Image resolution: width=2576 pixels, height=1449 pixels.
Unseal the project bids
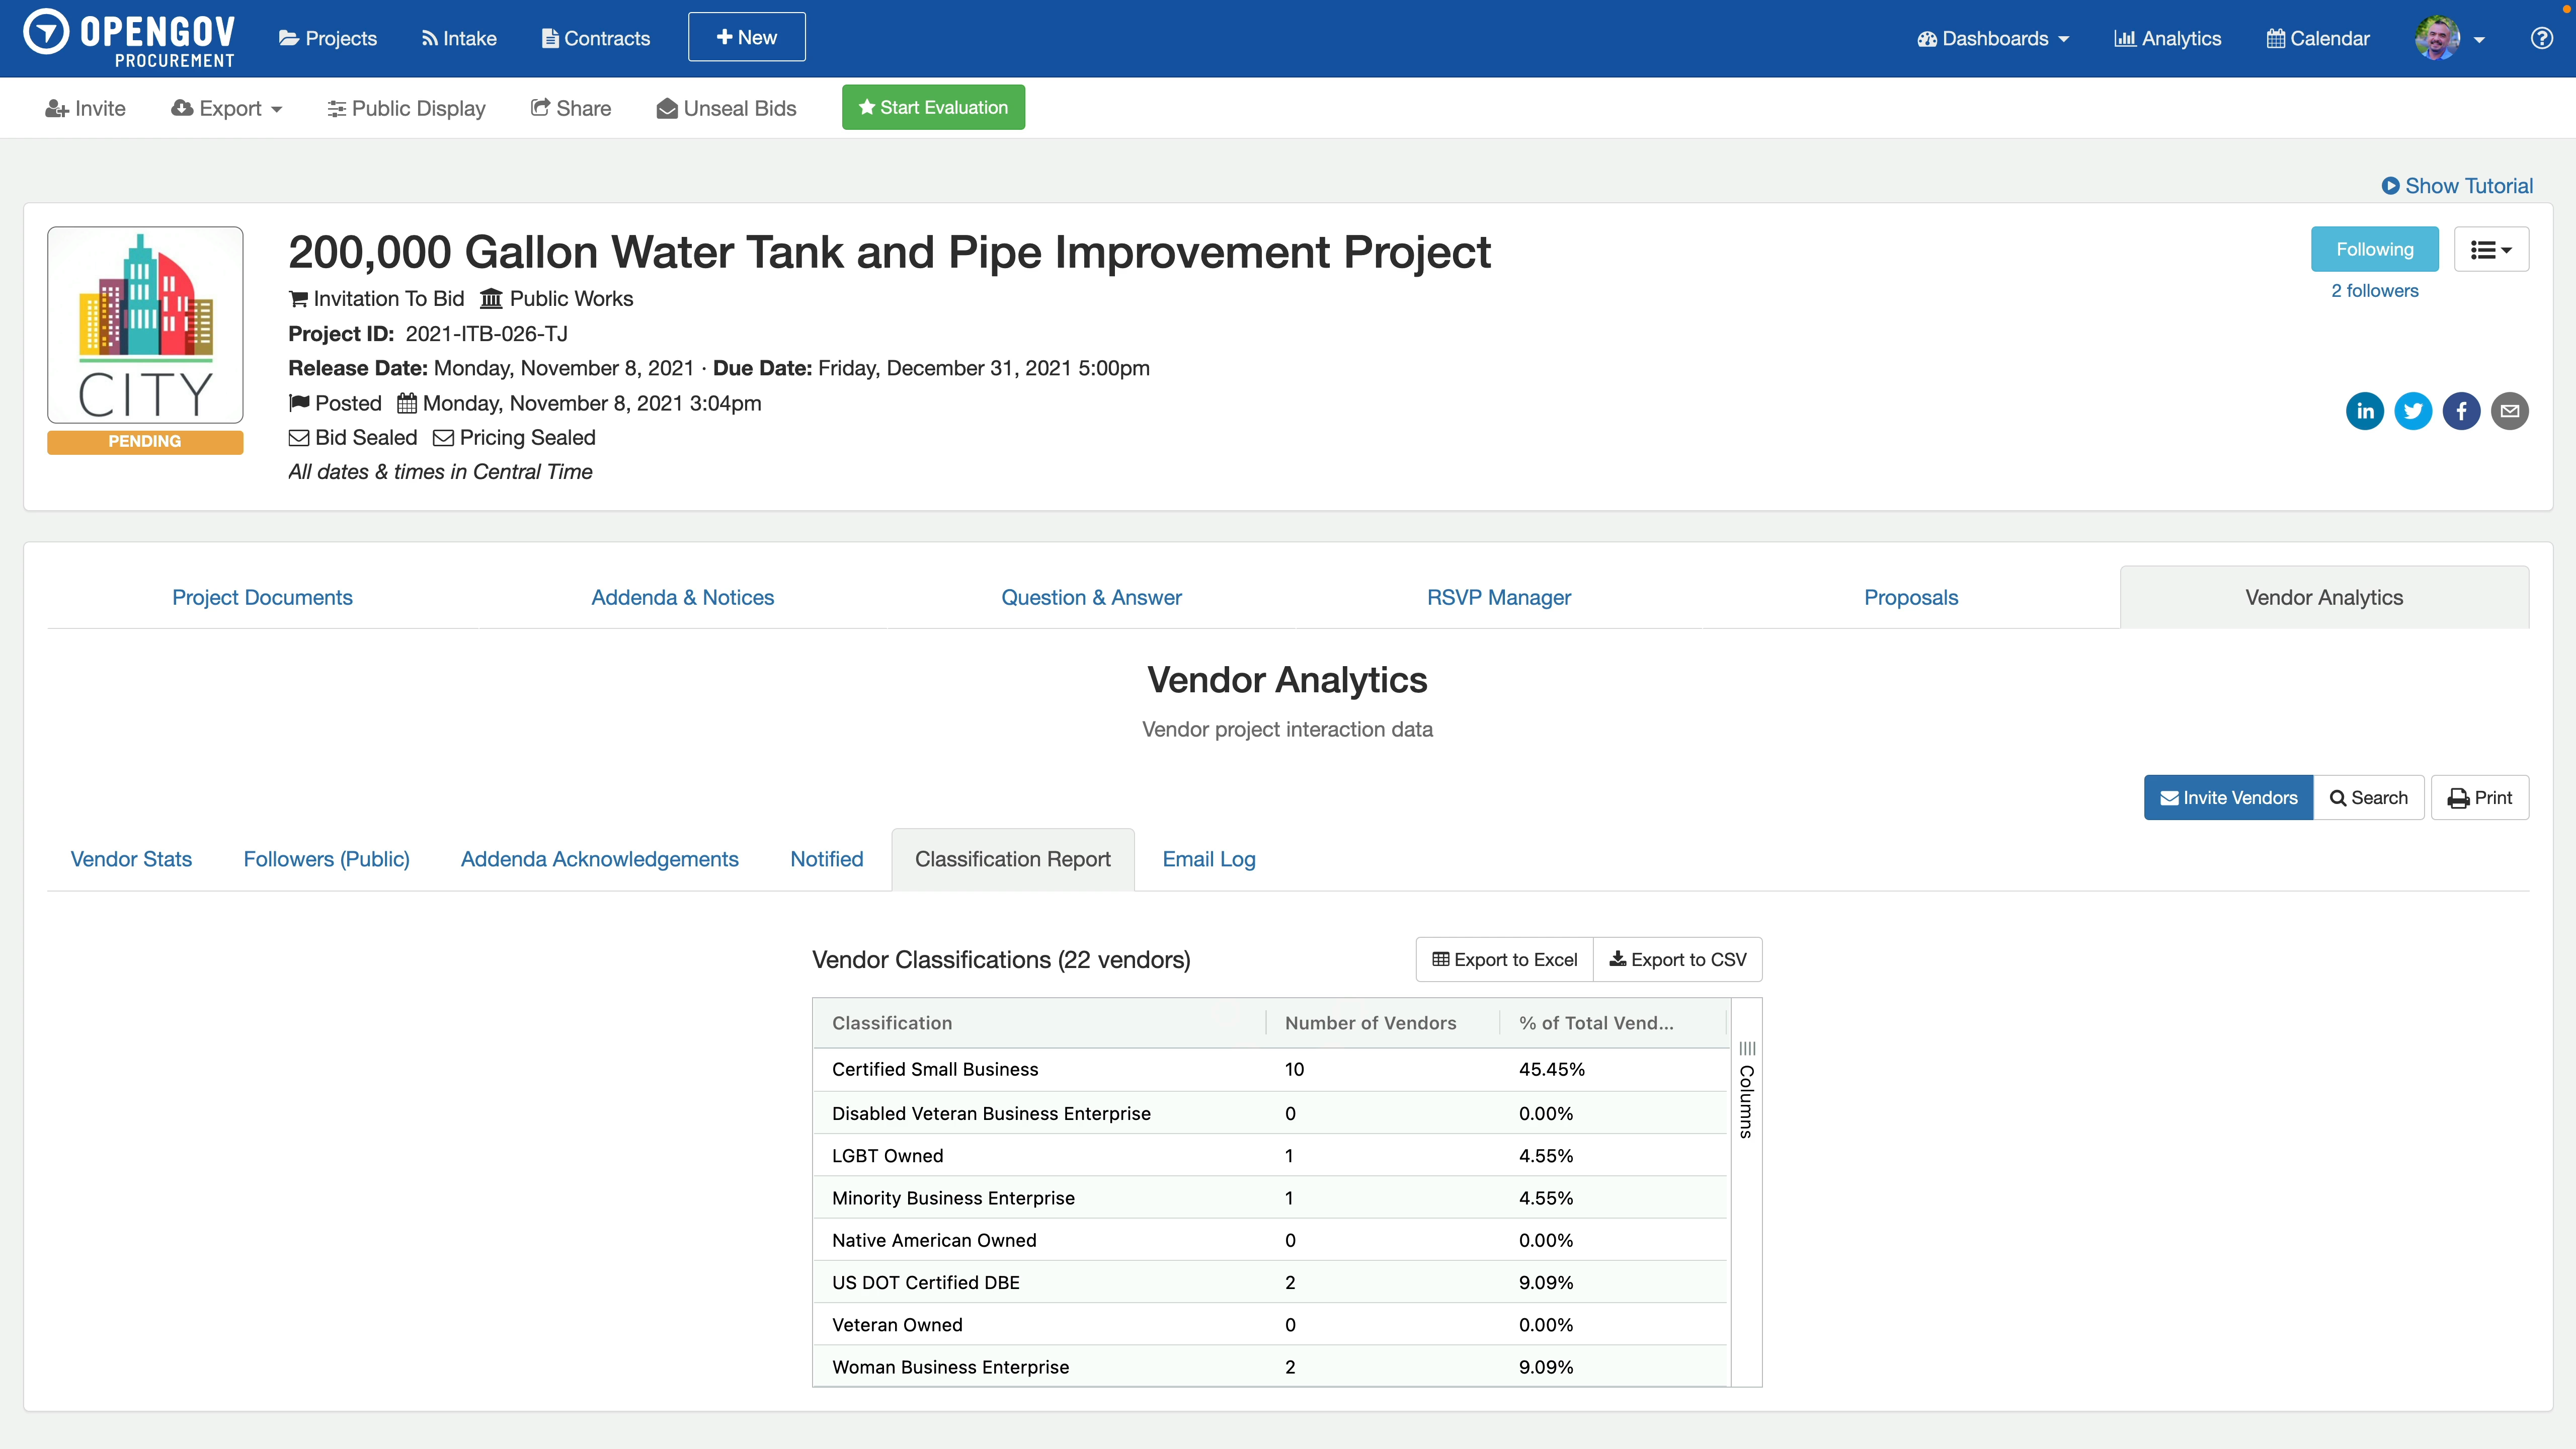(726, 108)
